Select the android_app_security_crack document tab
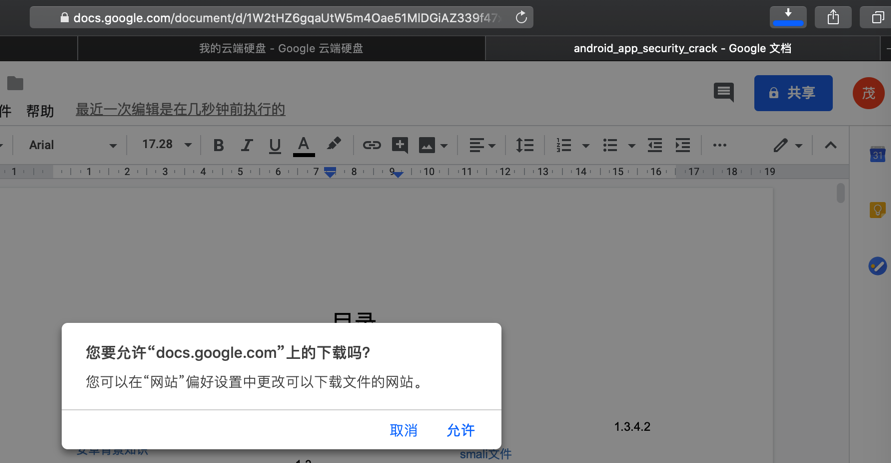This screenshot has width=891, height=463. tap(682, 48)
